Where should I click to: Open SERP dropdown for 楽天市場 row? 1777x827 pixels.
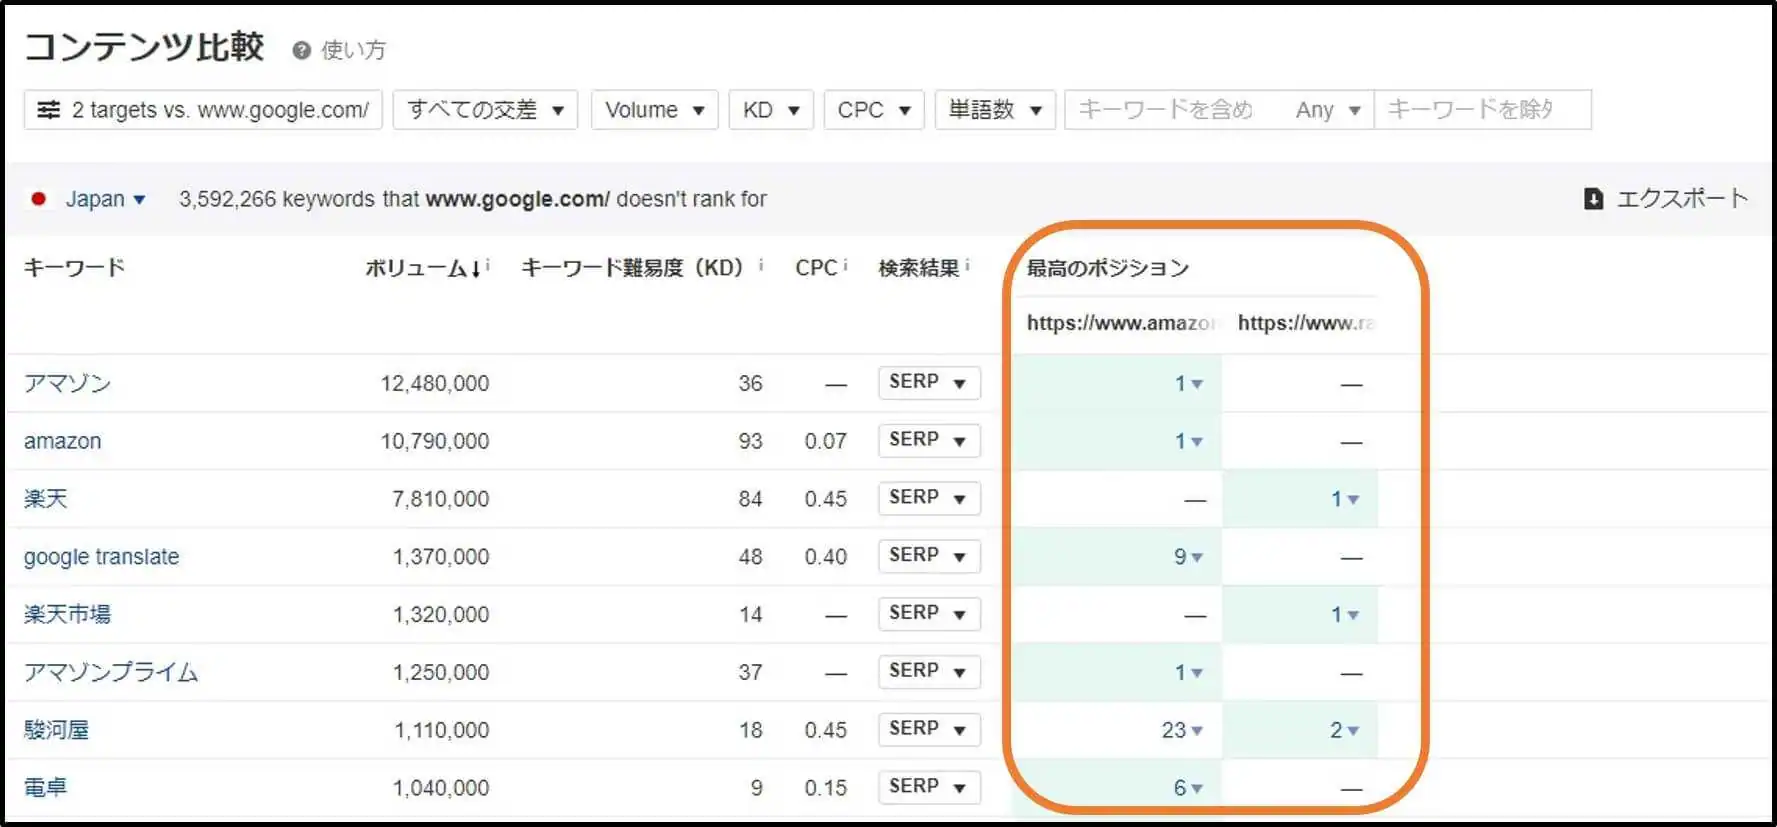pyautogui.click(x=929, y=613)
